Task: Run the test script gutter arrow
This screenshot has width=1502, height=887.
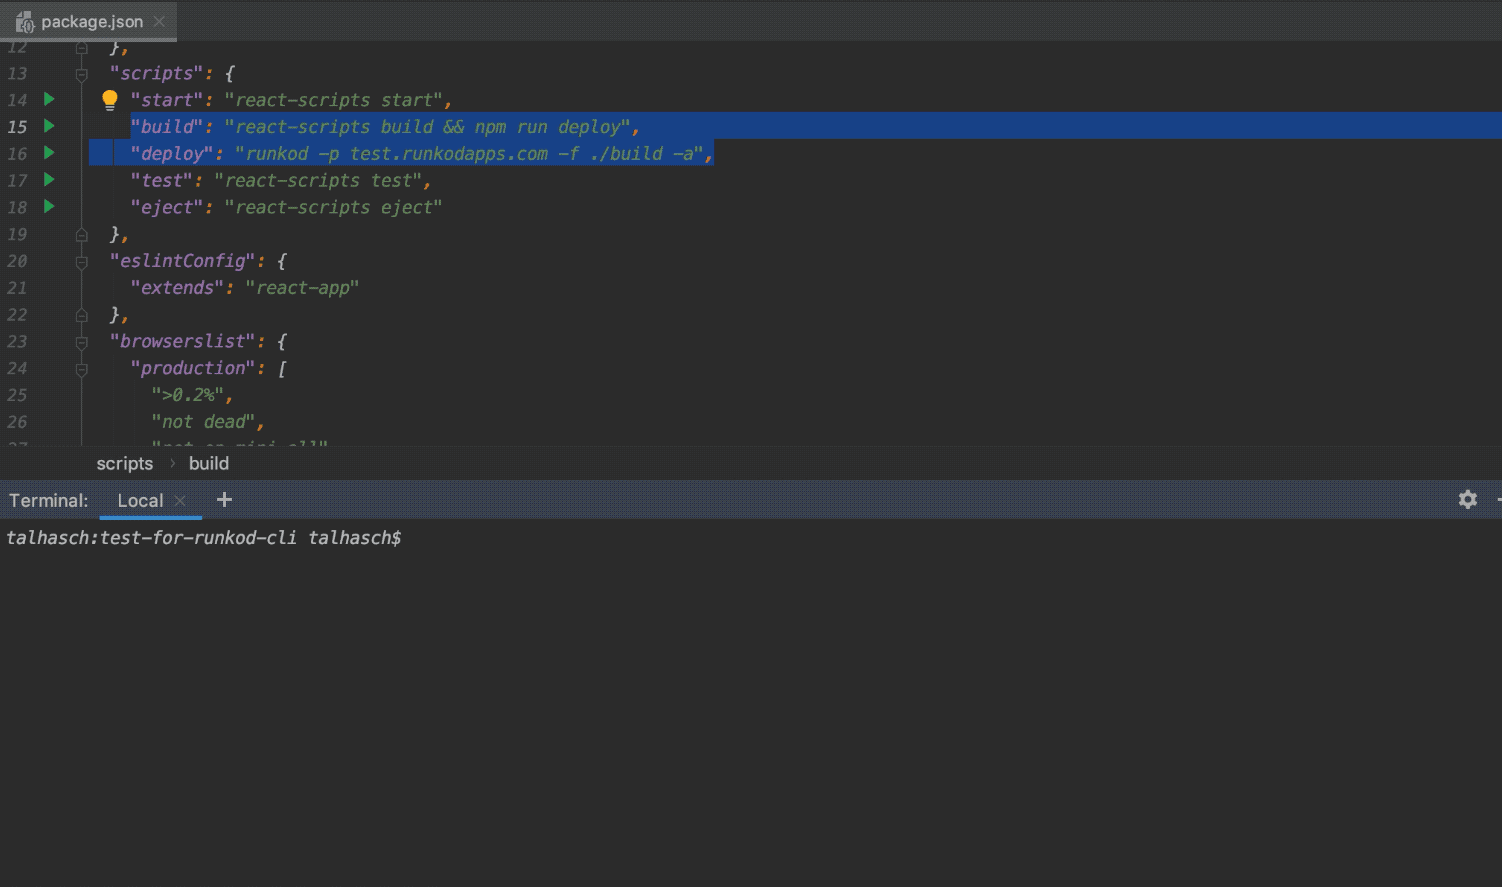Action: pos(49,180)
